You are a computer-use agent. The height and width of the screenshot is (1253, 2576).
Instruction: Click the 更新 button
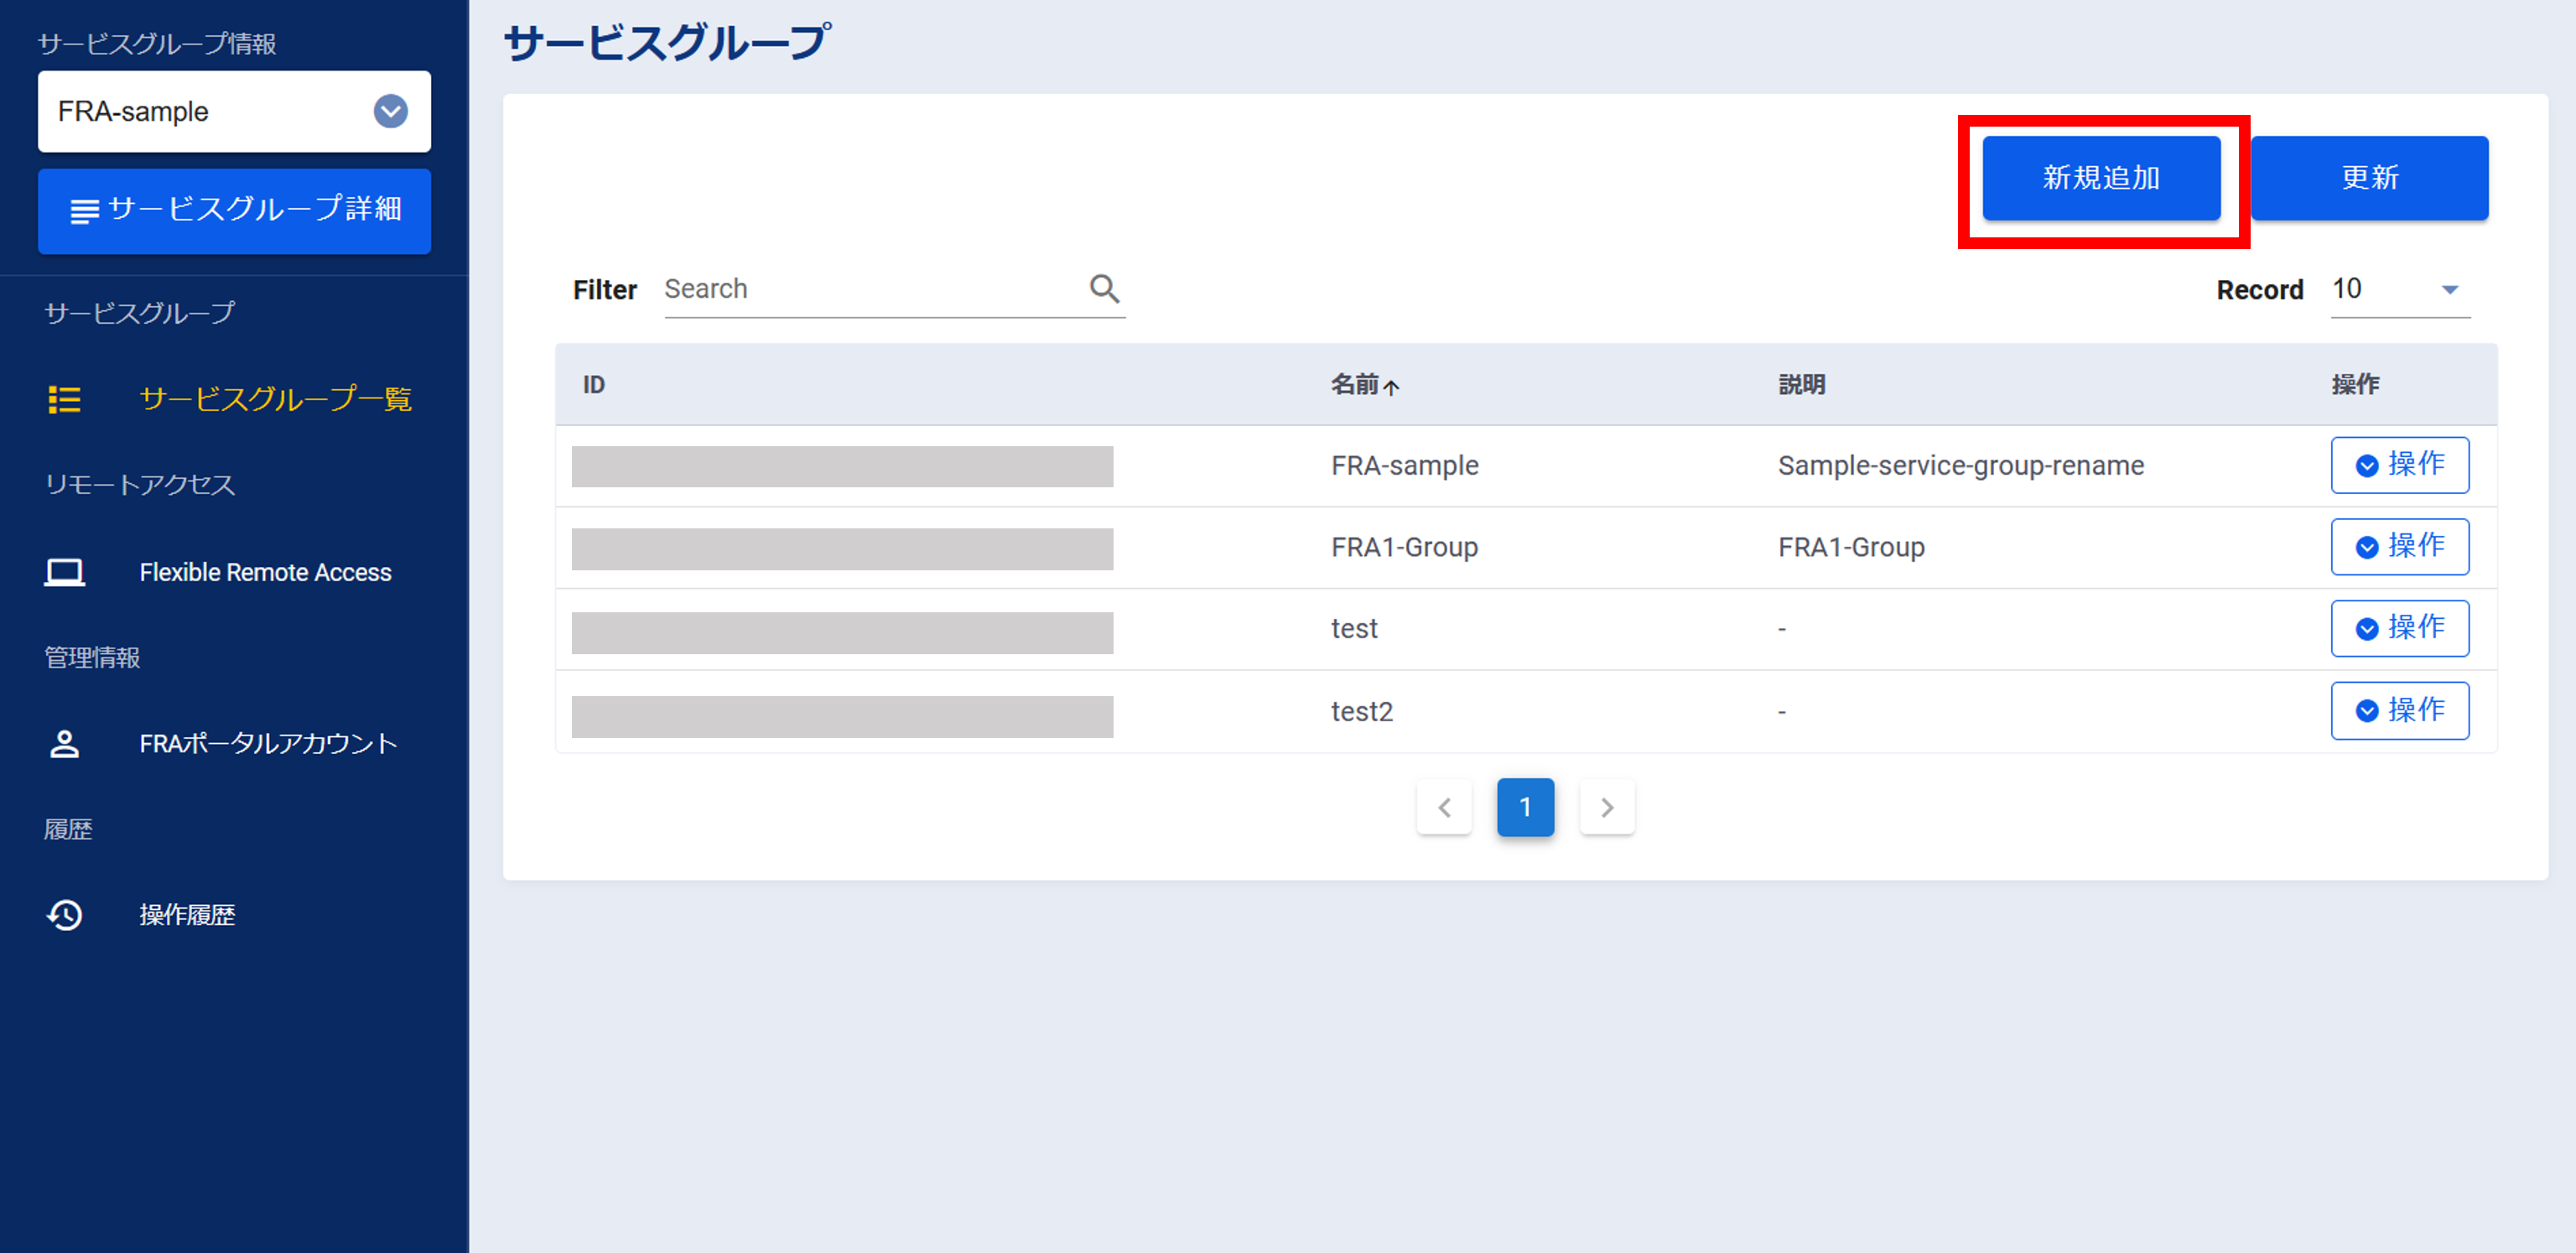pyautogui.click(x=2369, y=178)
